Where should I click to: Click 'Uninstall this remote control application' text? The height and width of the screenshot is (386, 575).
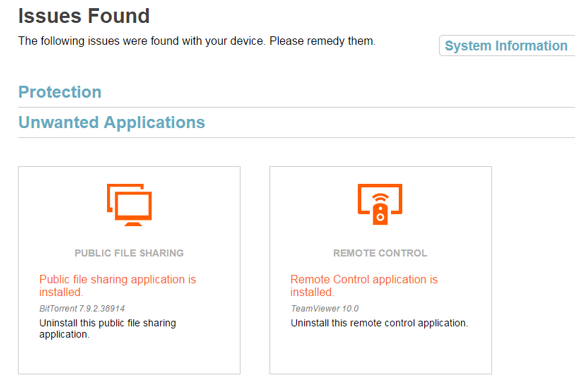pyautogui.click(x=380, y=323)
